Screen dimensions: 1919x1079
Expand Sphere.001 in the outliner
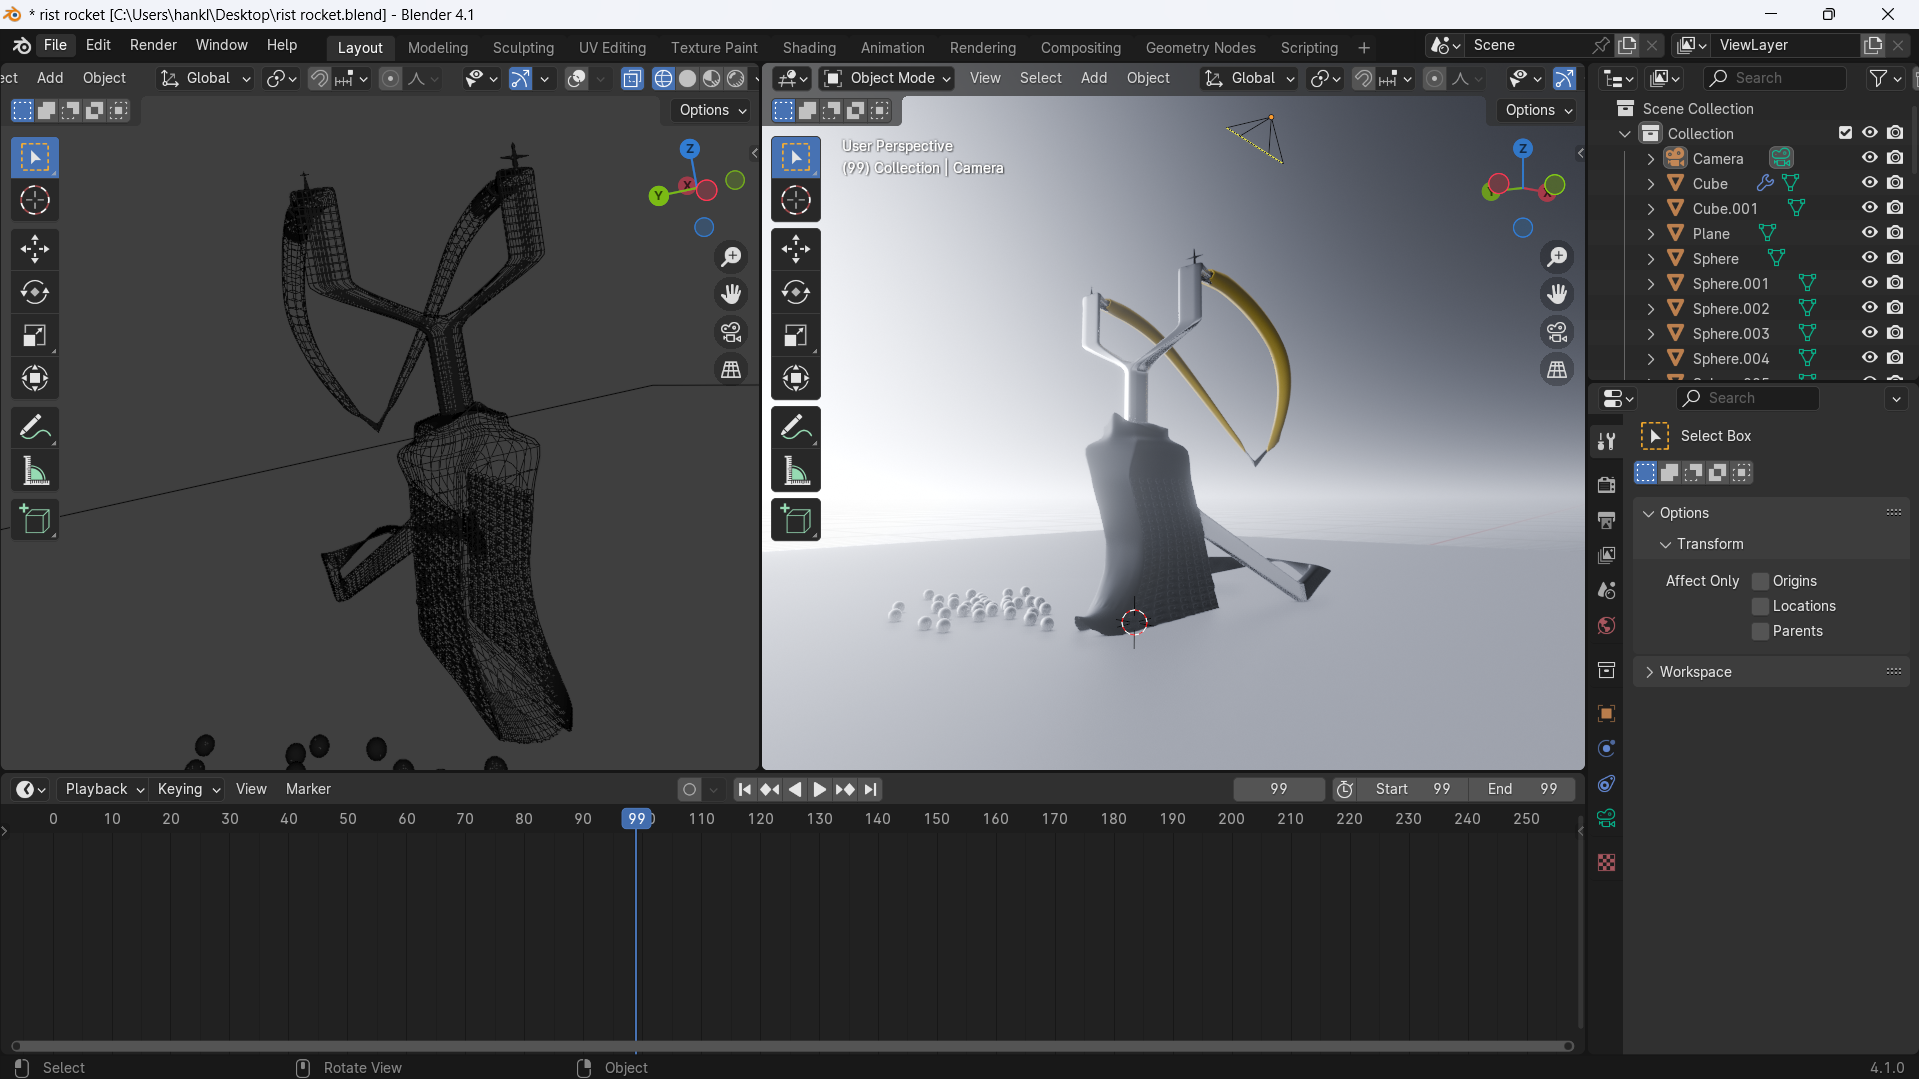point(1650,283)
